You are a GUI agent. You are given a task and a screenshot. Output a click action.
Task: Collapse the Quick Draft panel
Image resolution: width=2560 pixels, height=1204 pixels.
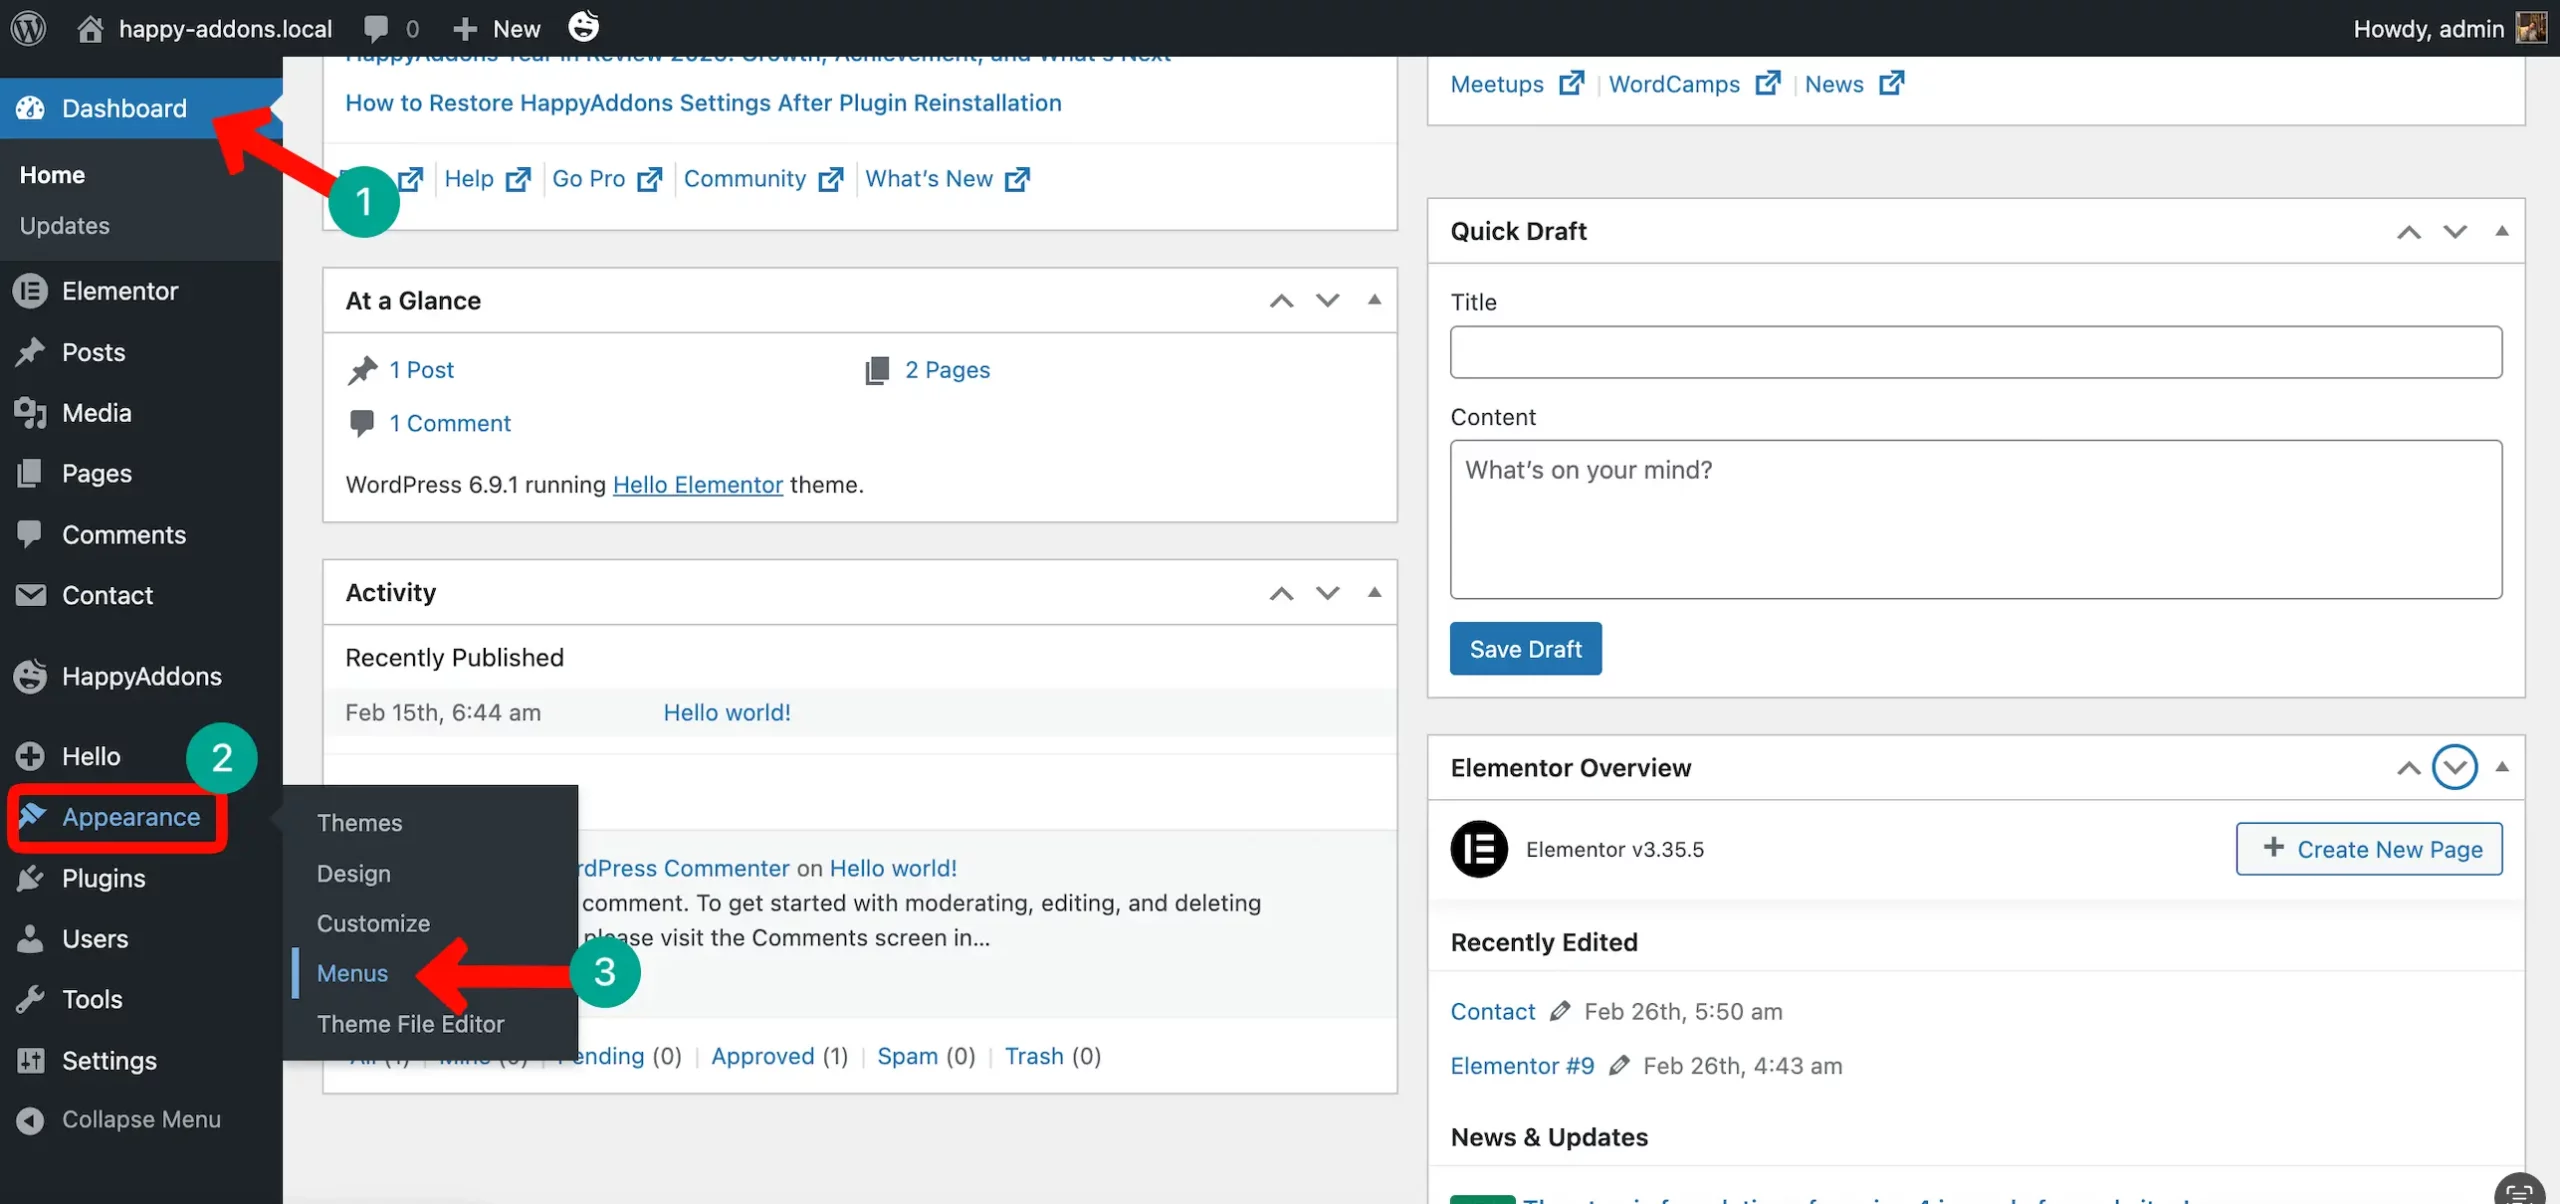2501,231
